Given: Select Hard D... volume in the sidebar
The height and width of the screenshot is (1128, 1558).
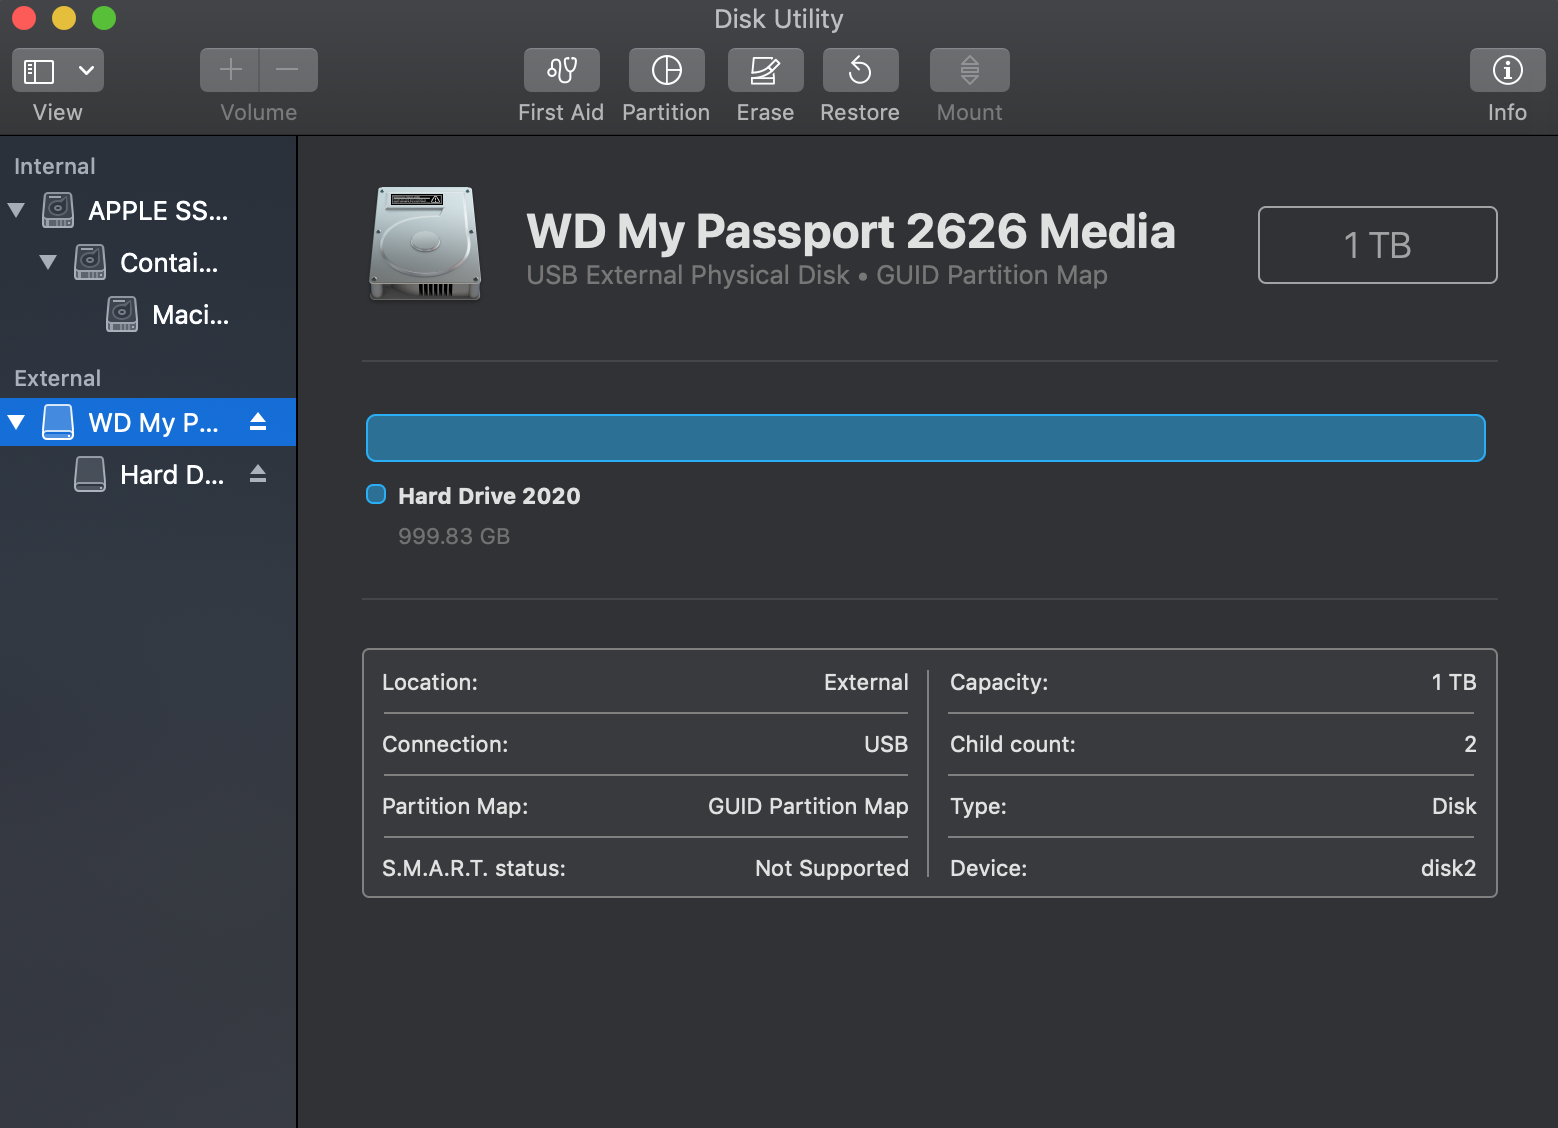Looking at the screenshot, I should click(x=172, y=475).
